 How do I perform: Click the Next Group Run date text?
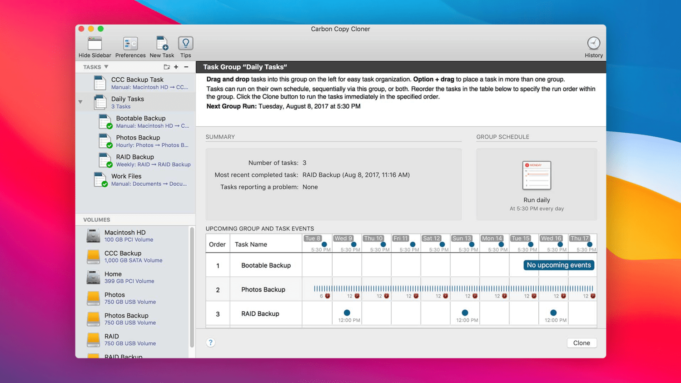click(309, 106)
